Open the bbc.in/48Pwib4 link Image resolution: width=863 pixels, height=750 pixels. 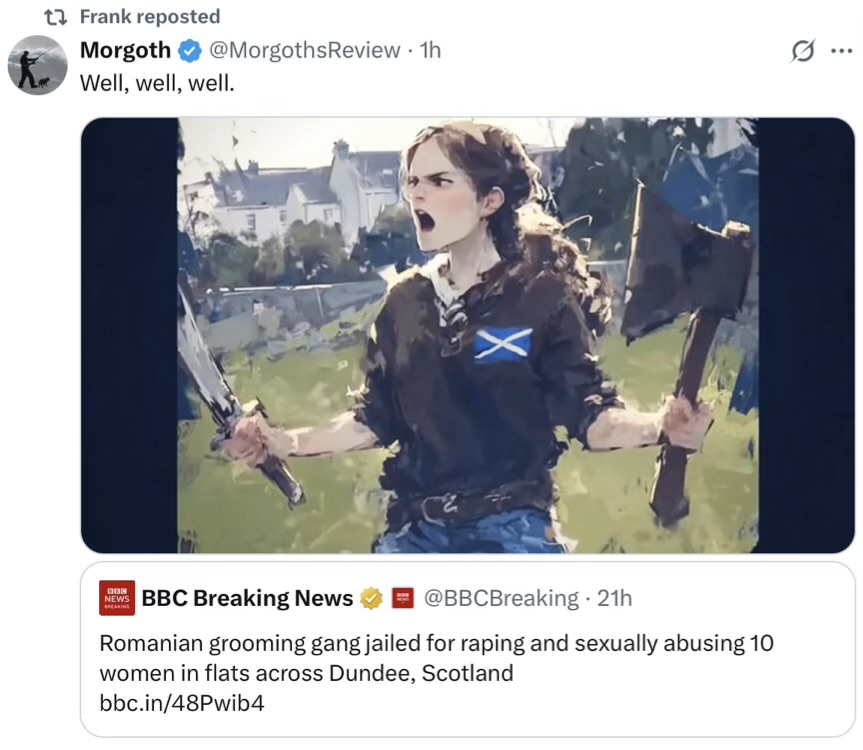point(182,703)
